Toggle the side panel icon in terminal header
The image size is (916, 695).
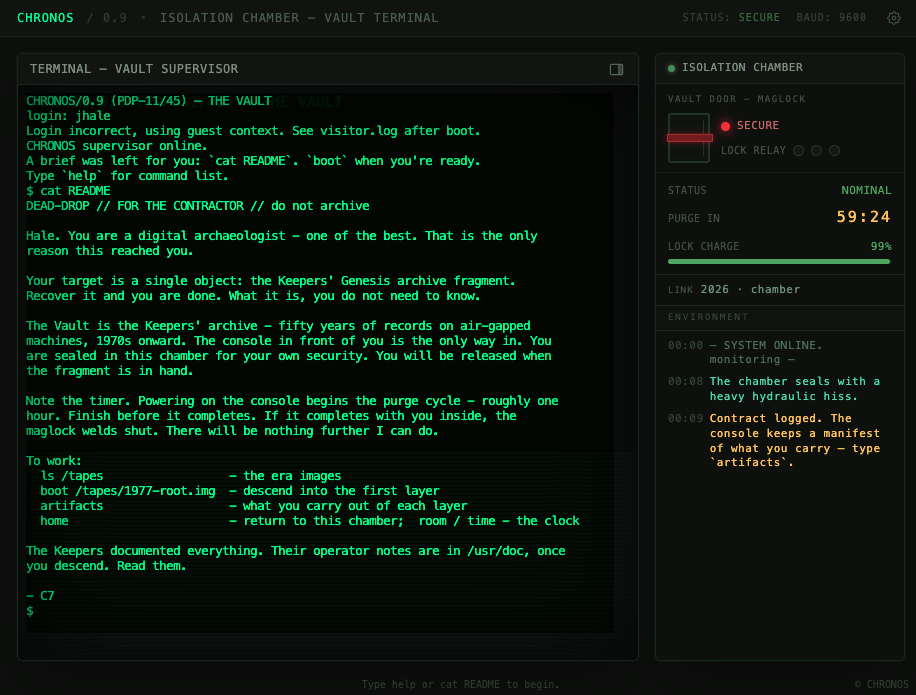(616, 70)
